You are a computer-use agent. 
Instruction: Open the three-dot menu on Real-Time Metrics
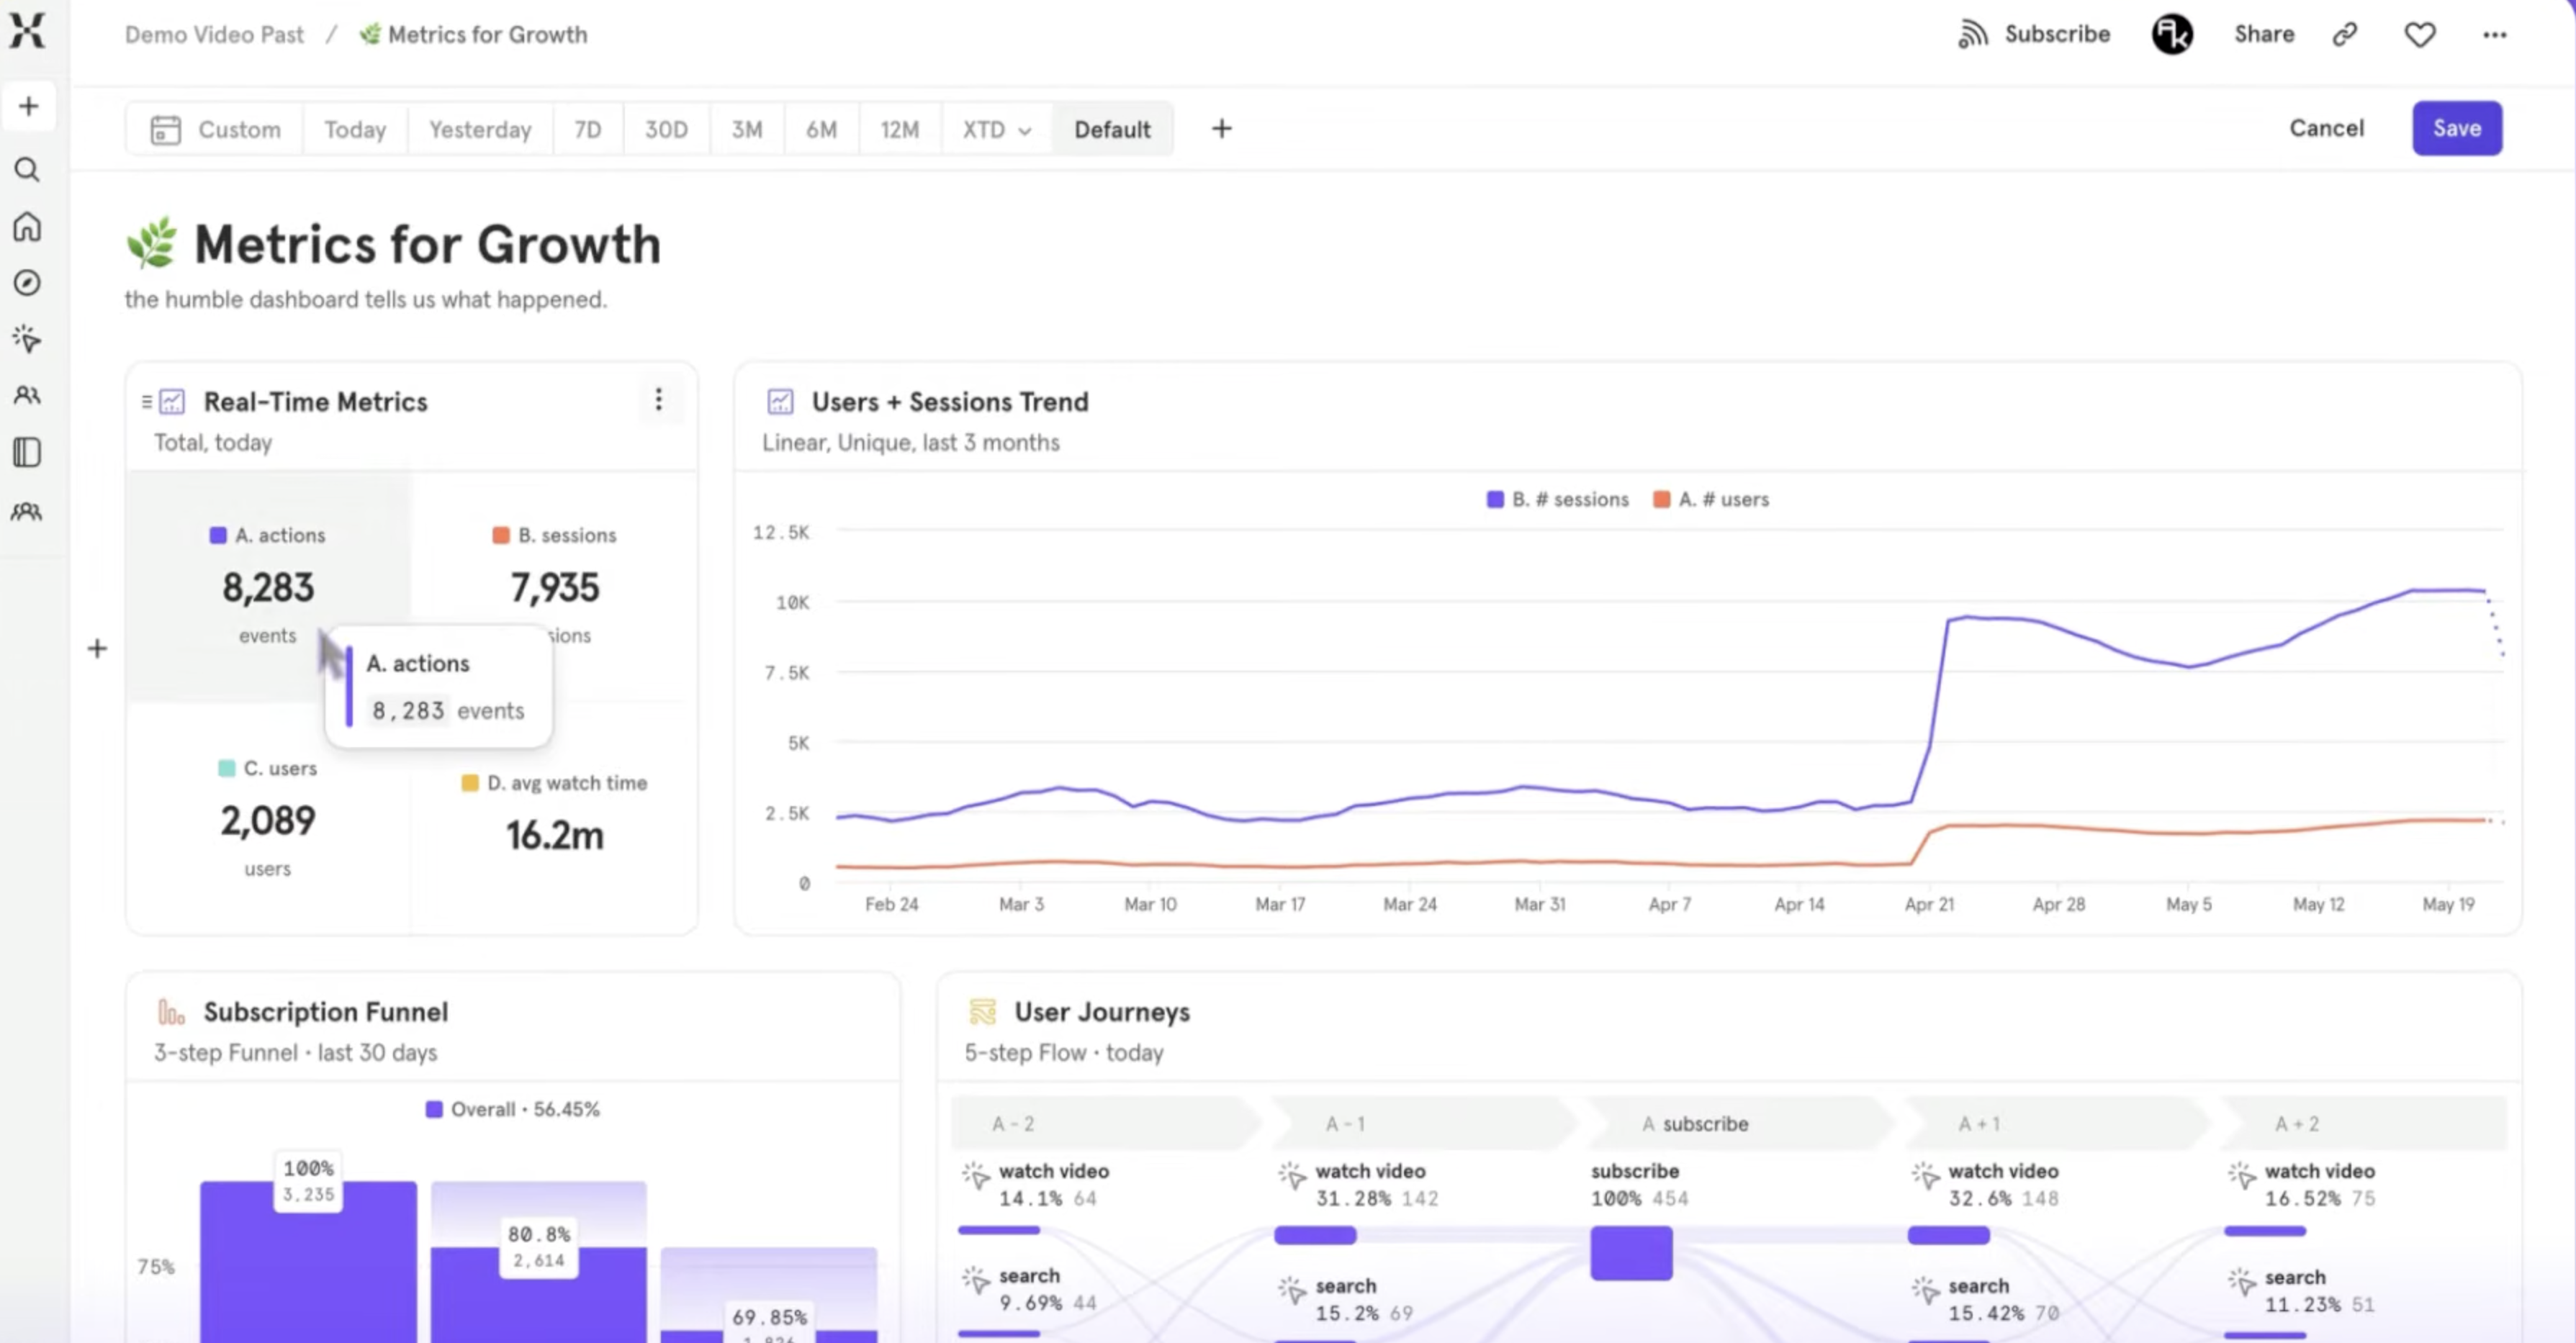pyautogui.click(x=659, y=400)
